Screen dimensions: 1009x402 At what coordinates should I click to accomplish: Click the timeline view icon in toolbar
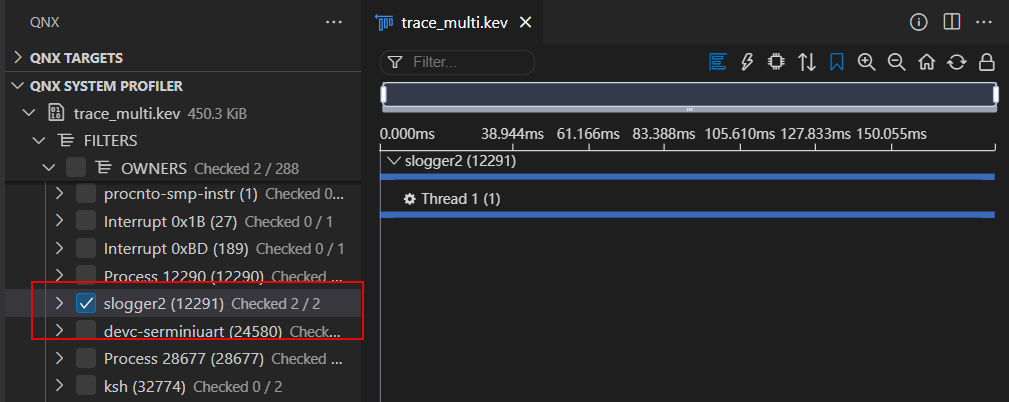[x=717, y=62]
